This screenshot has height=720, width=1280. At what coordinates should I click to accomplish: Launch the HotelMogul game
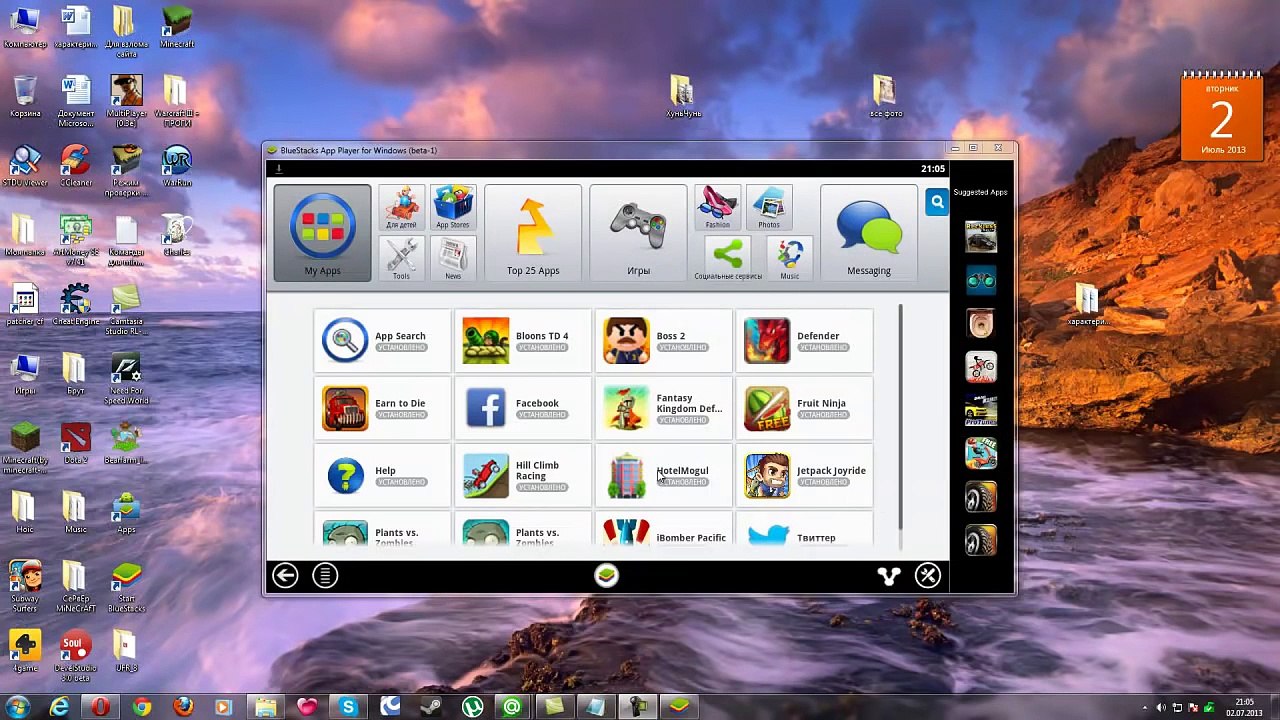tap(664, 475)
